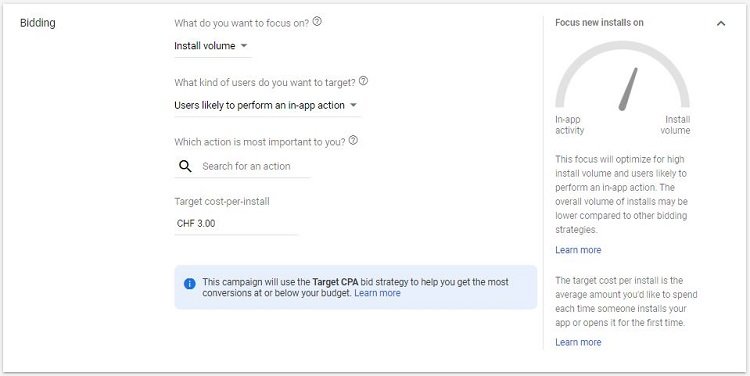Click the 'Install volume' gauge end label
The height and width of the screenshot is (376, 750).
pyautogui.click(x=675, y=125)
